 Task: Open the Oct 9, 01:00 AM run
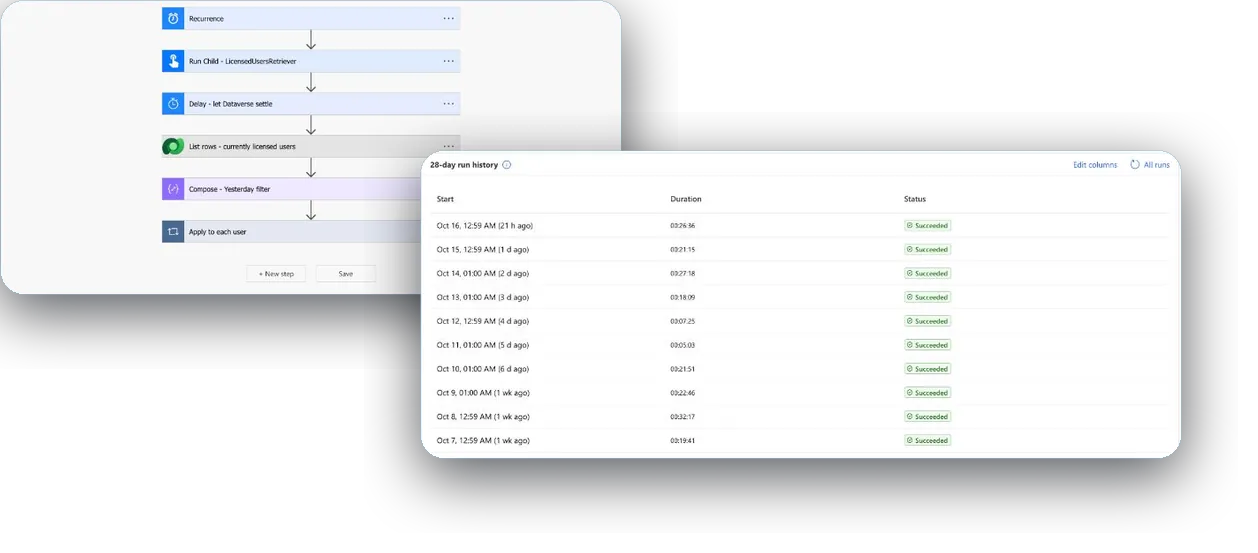[x=483, y=393]
